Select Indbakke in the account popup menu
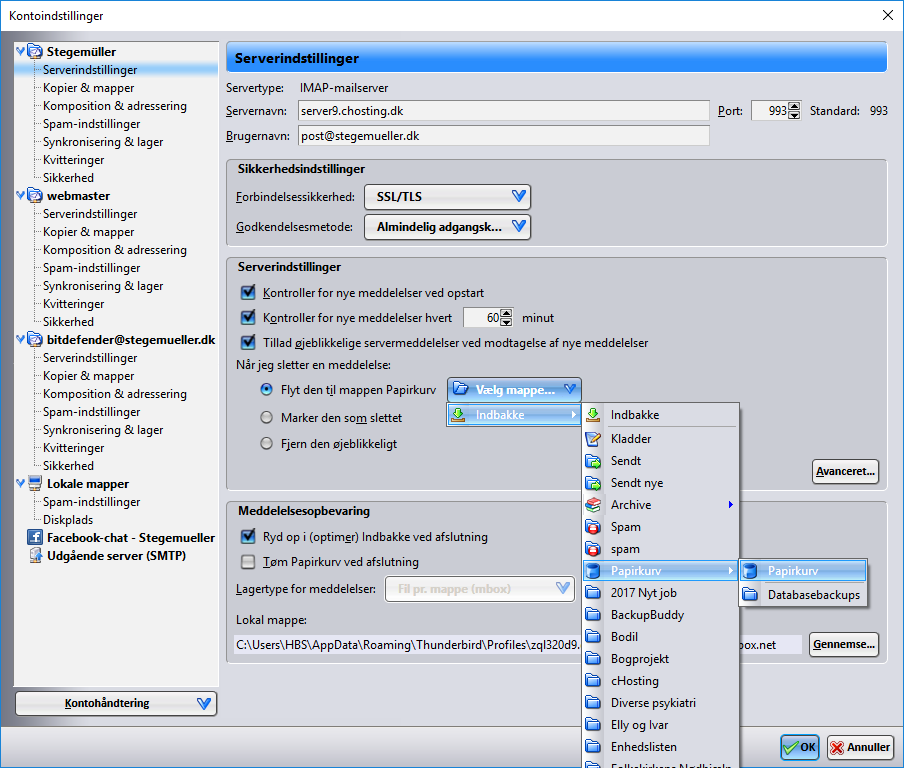Viewport: 904px width, 768px height. tap(513, 415)
